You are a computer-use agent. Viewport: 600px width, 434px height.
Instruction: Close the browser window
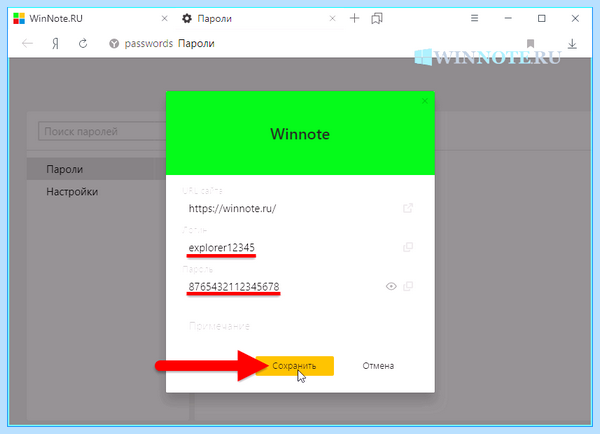[575, 18]
